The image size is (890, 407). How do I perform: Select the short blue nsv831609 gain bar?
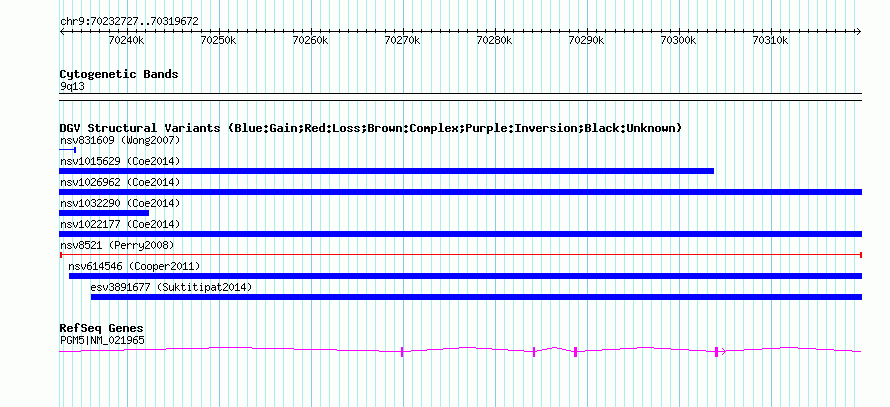[68, 150]
